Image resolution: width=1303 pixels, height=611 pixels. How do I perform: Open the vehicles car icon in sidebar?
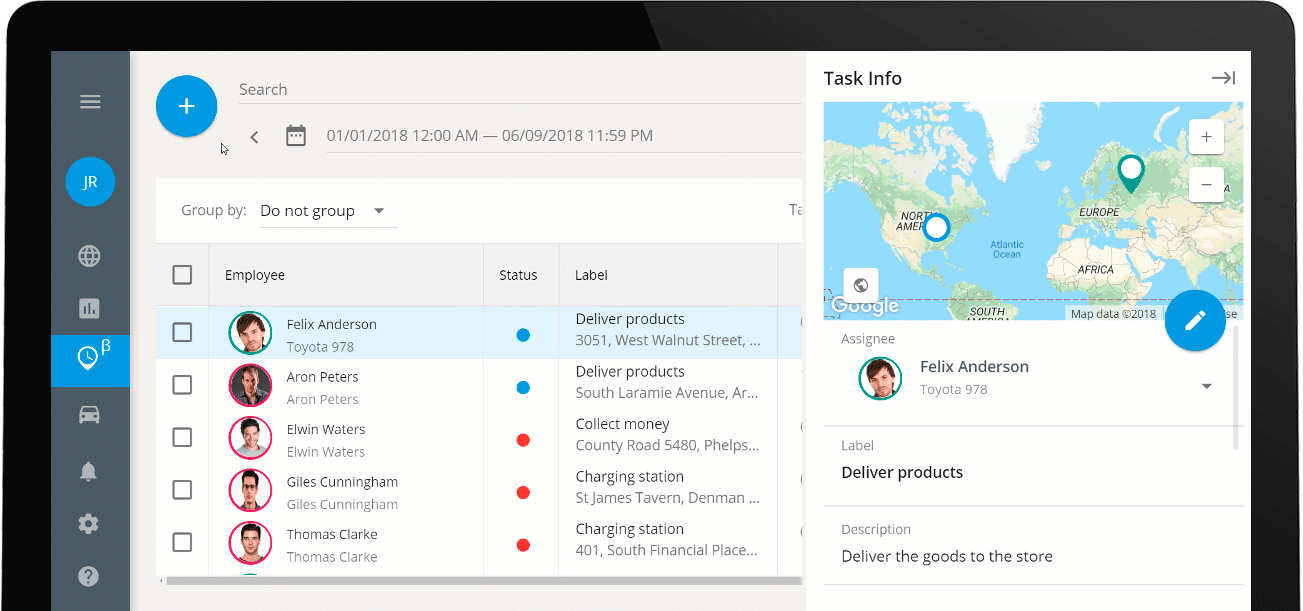tap(90, 415)
